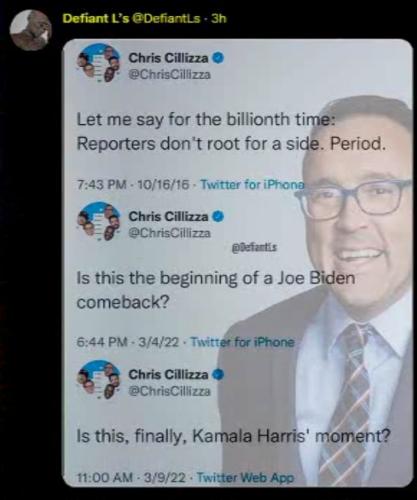Click verified badge on first Cillizza tweet
This screenshot has width=417, height=500.
(218, 58)
